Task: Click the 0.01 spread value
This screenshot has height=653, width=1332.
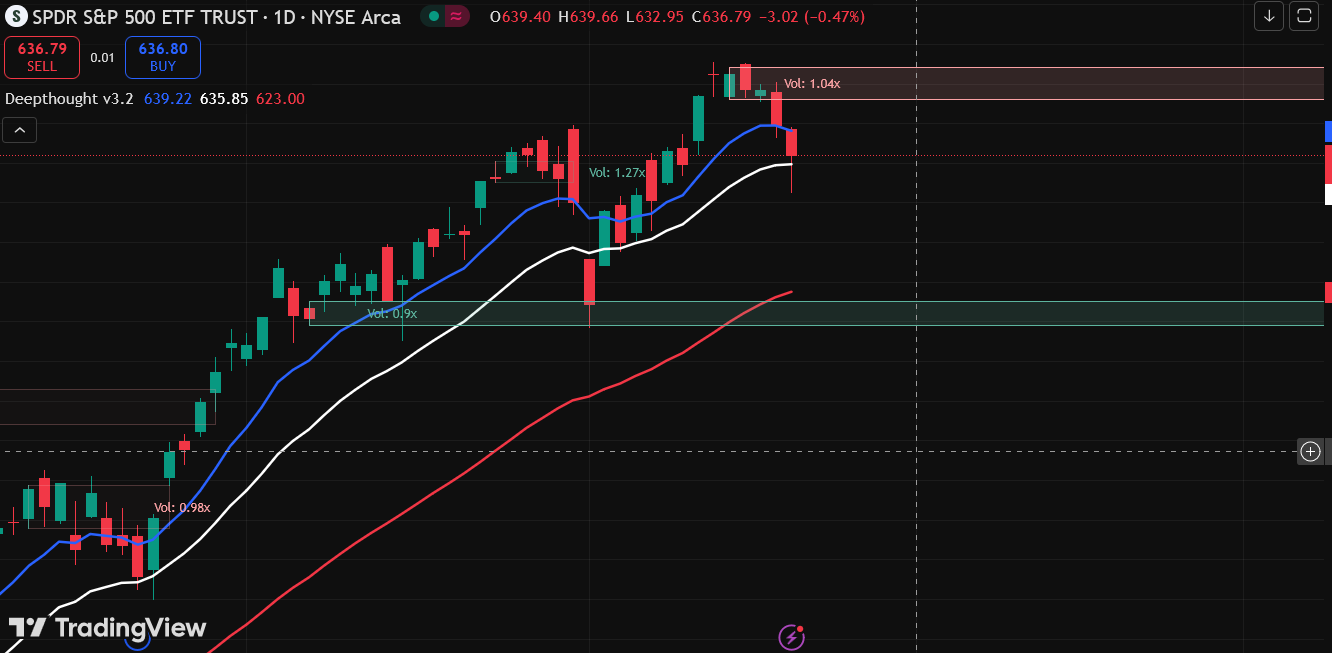Action: (x=102, y=57)
